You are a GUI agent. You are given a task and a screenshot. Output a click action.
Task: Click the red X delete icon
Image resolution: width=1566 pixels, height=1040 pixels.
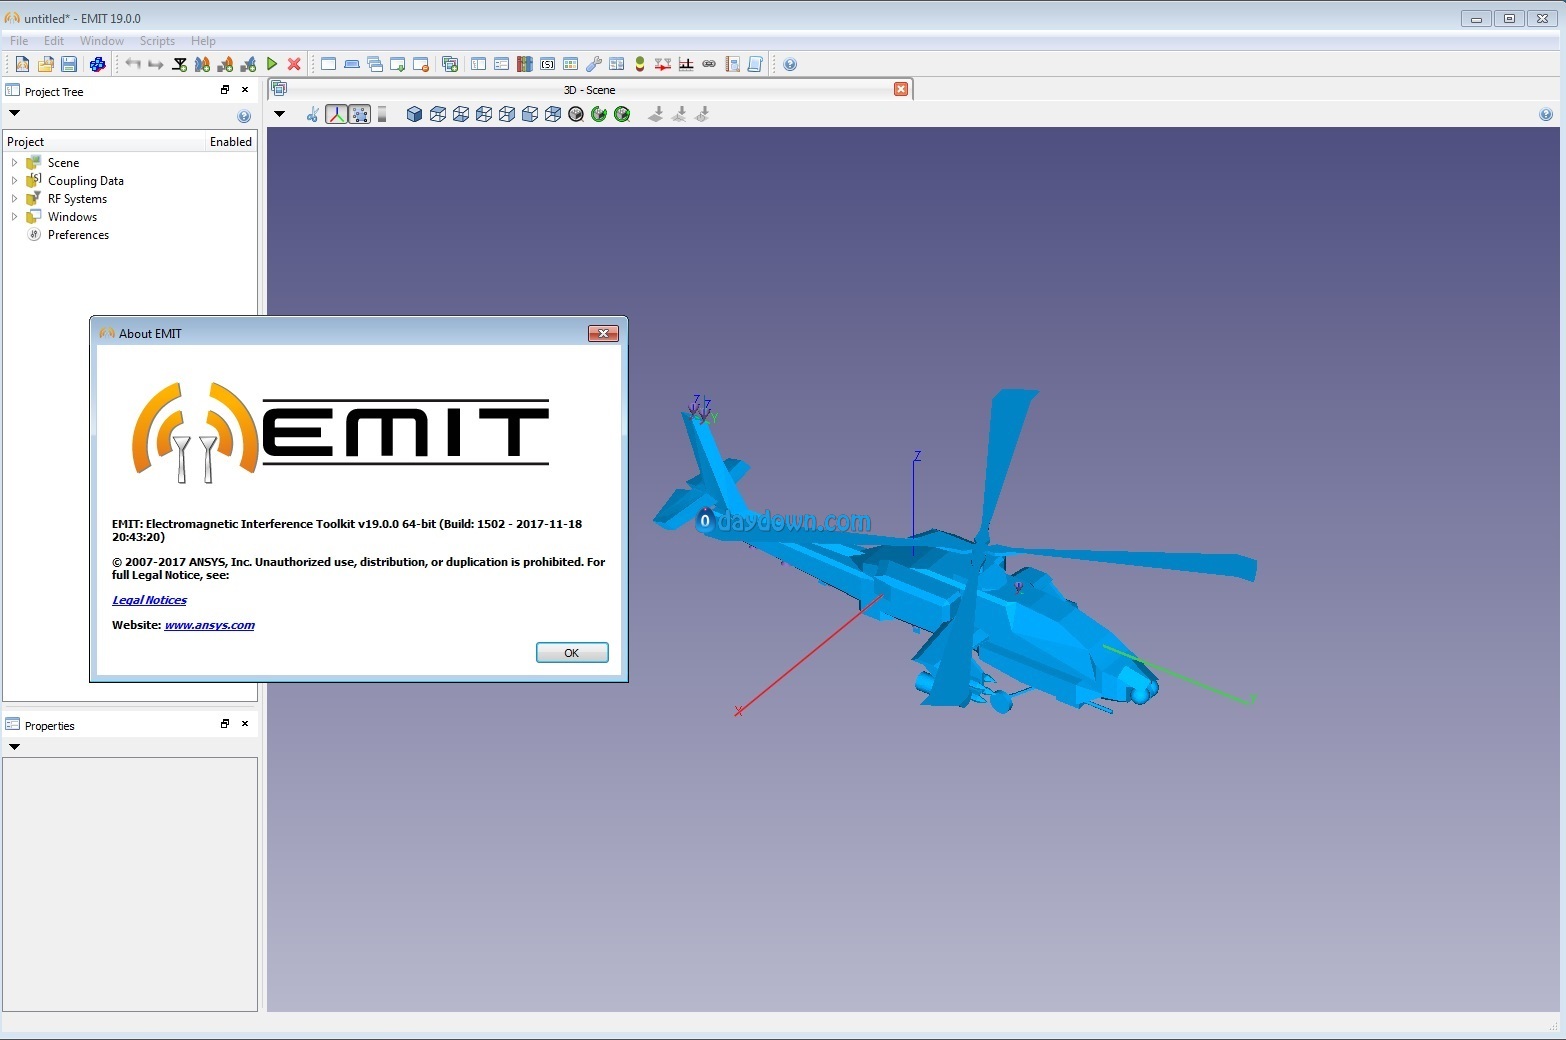pos(294,64)
